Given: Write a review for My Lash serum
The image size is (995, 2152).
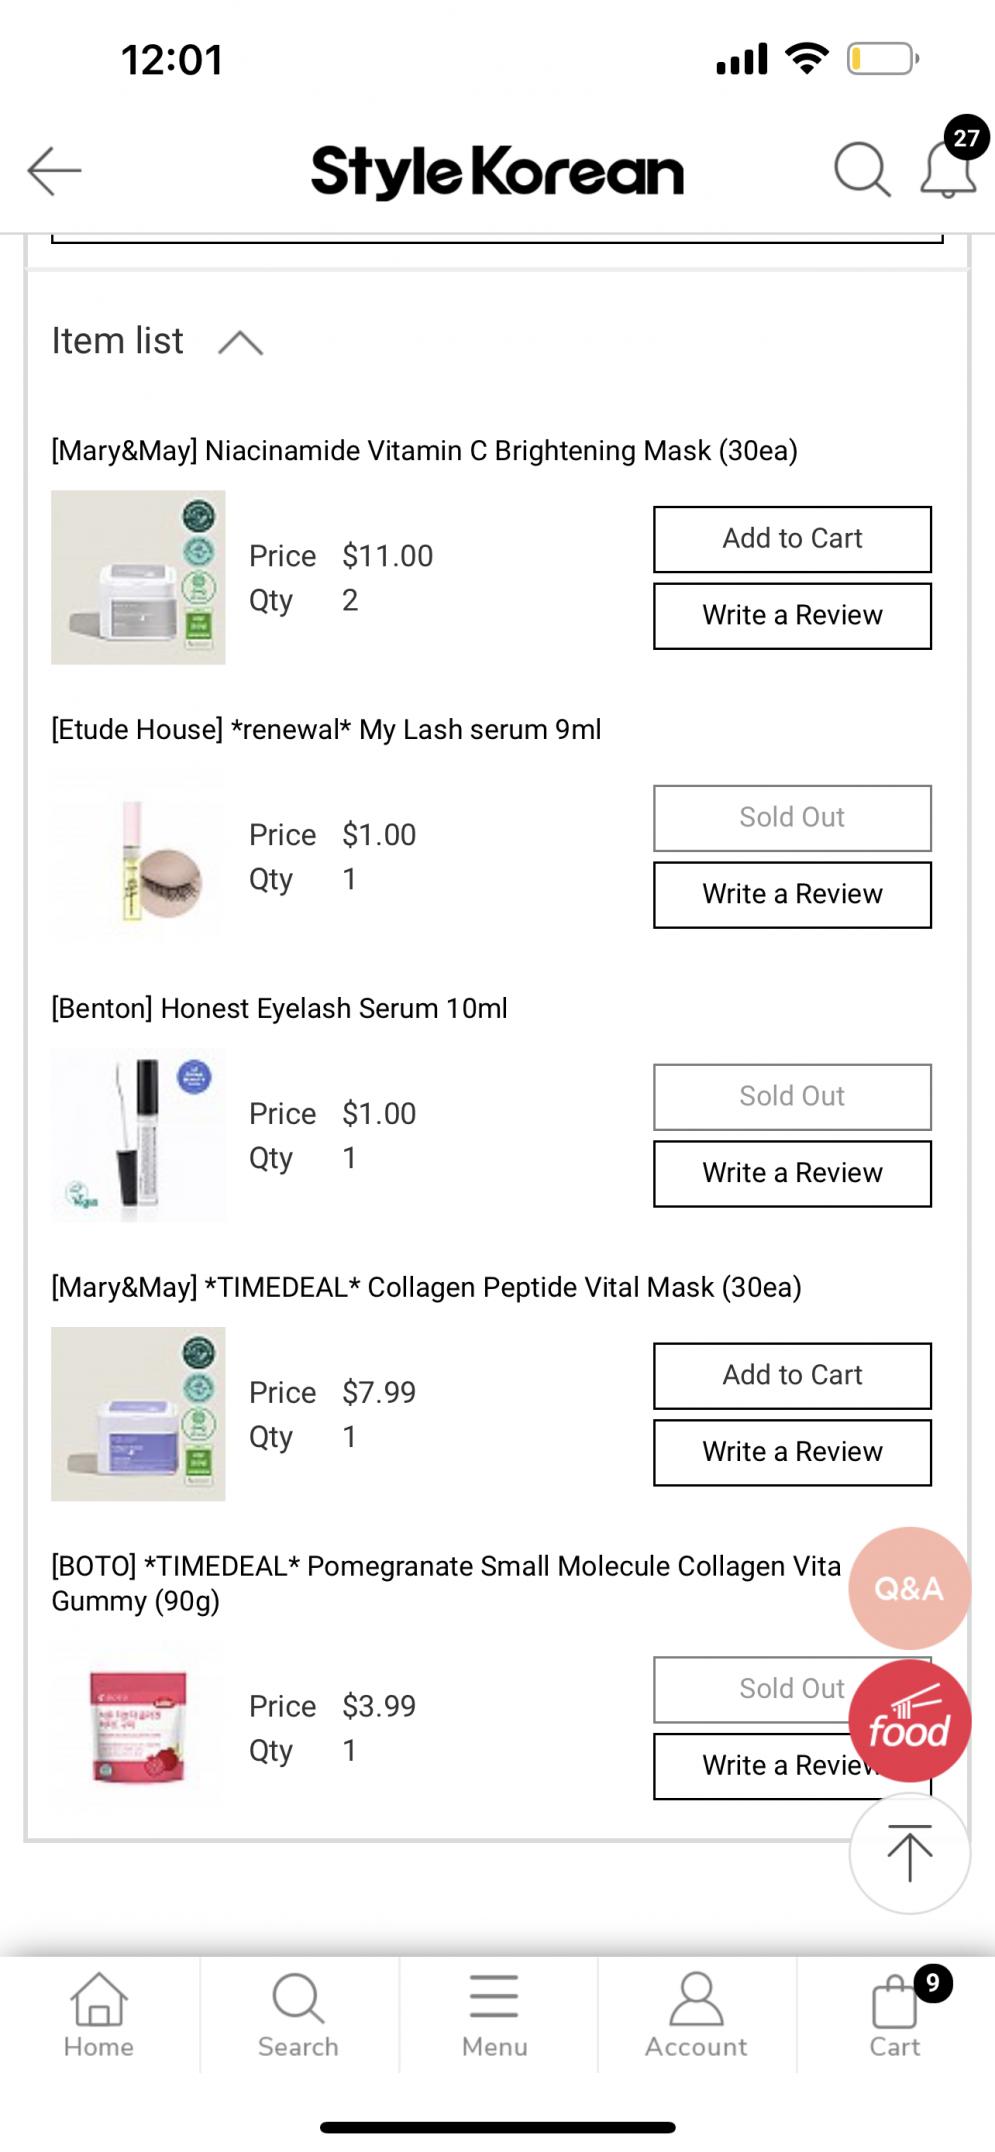Looking at the screenshot, I should 792,895.
